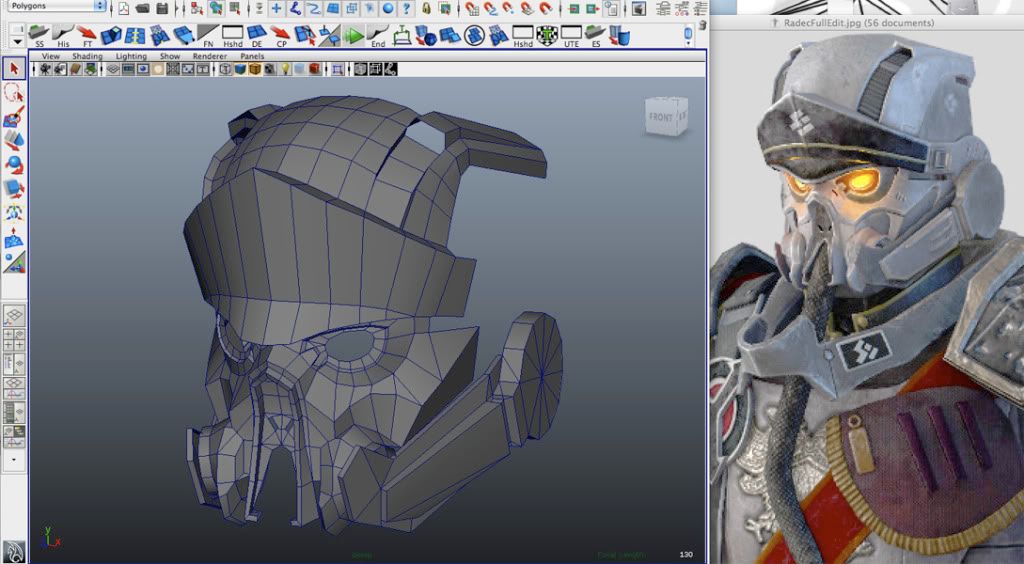Click the checkered shield shelf icon
The height and width of the screenshot is (564, 1024).
point(547,35)
